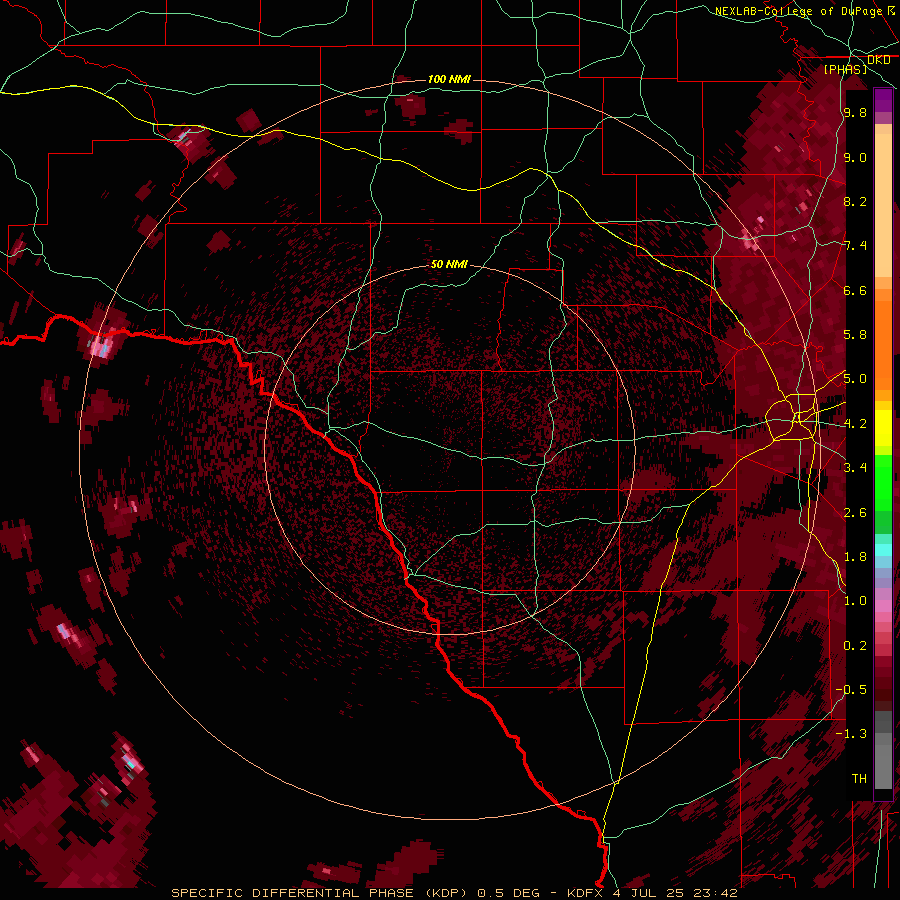Click the 4 JUL 25 23:42 timestamp

[x=675, y=893]
